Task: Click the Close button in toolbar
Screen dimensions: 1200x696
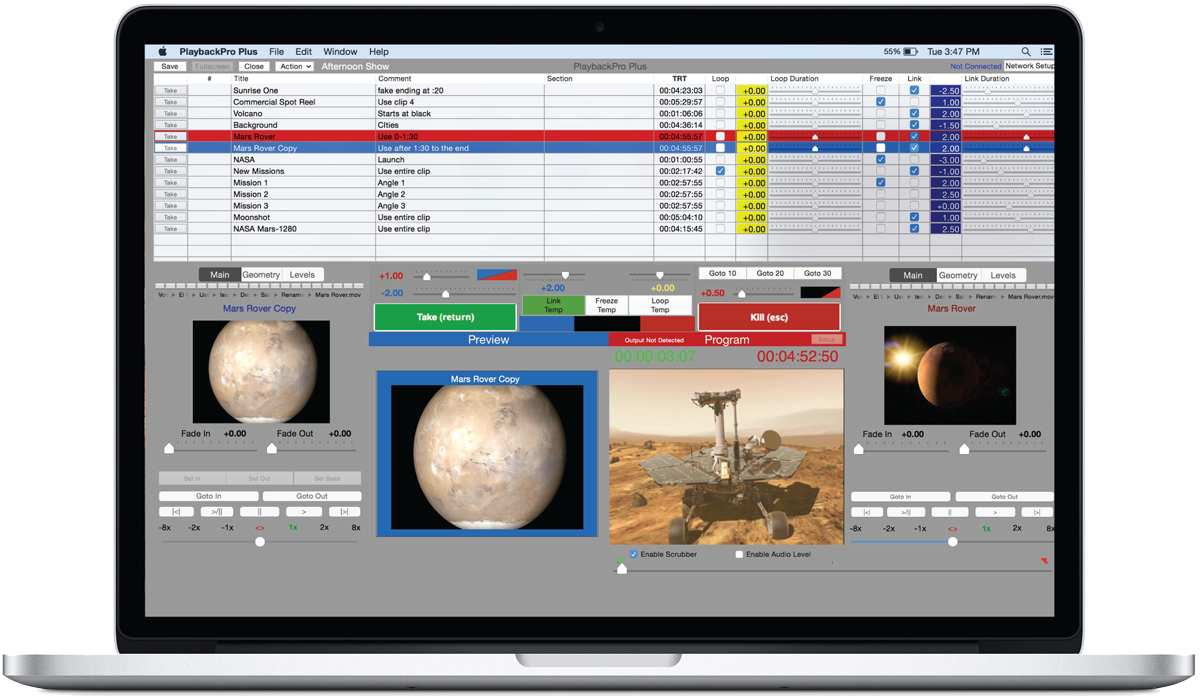Action: pyautogui.click(x=254, y=66)
